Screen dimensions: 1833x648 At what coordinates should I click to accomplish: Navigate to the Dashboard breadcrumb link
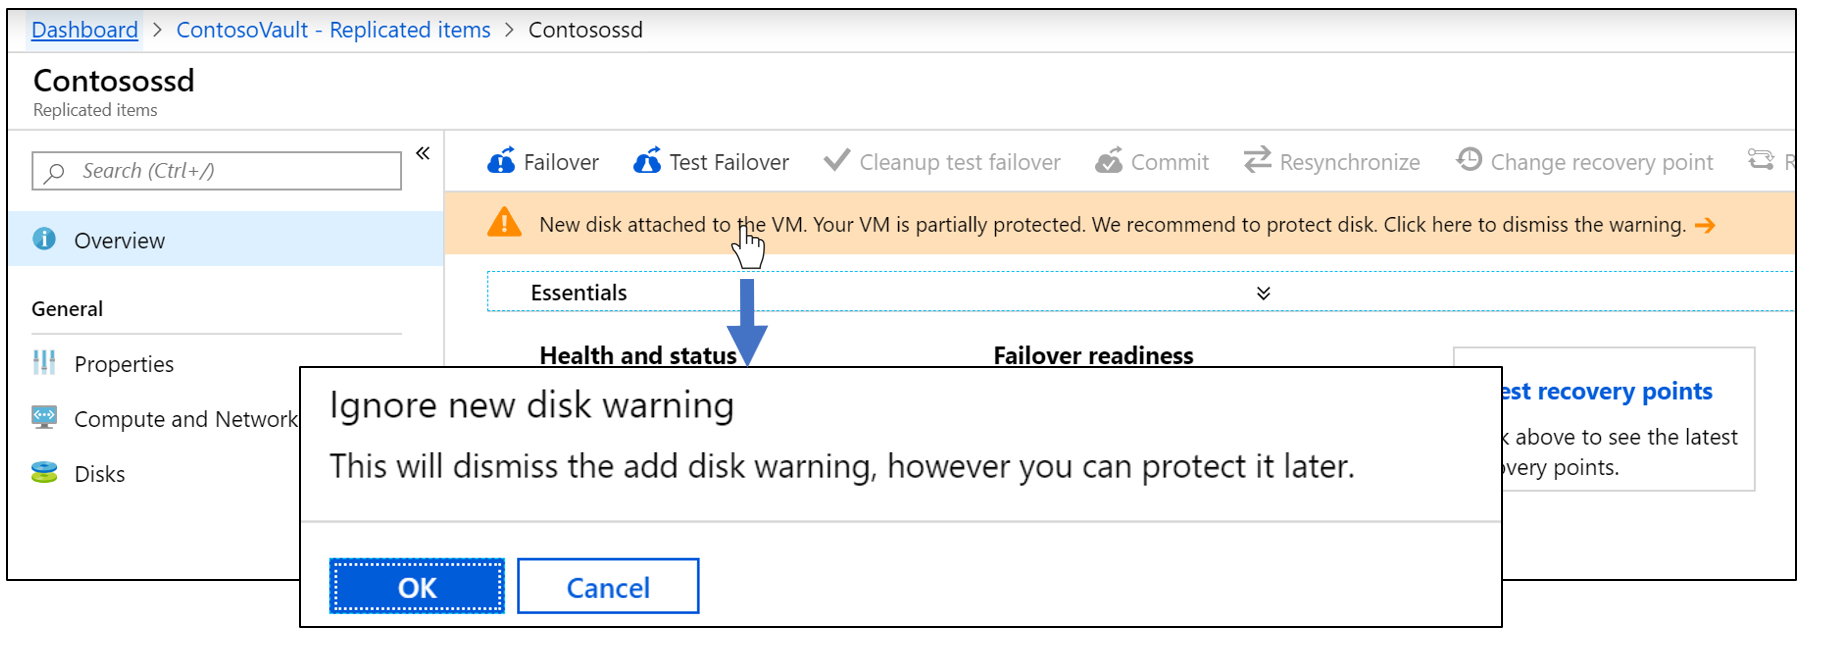[84, 29]
